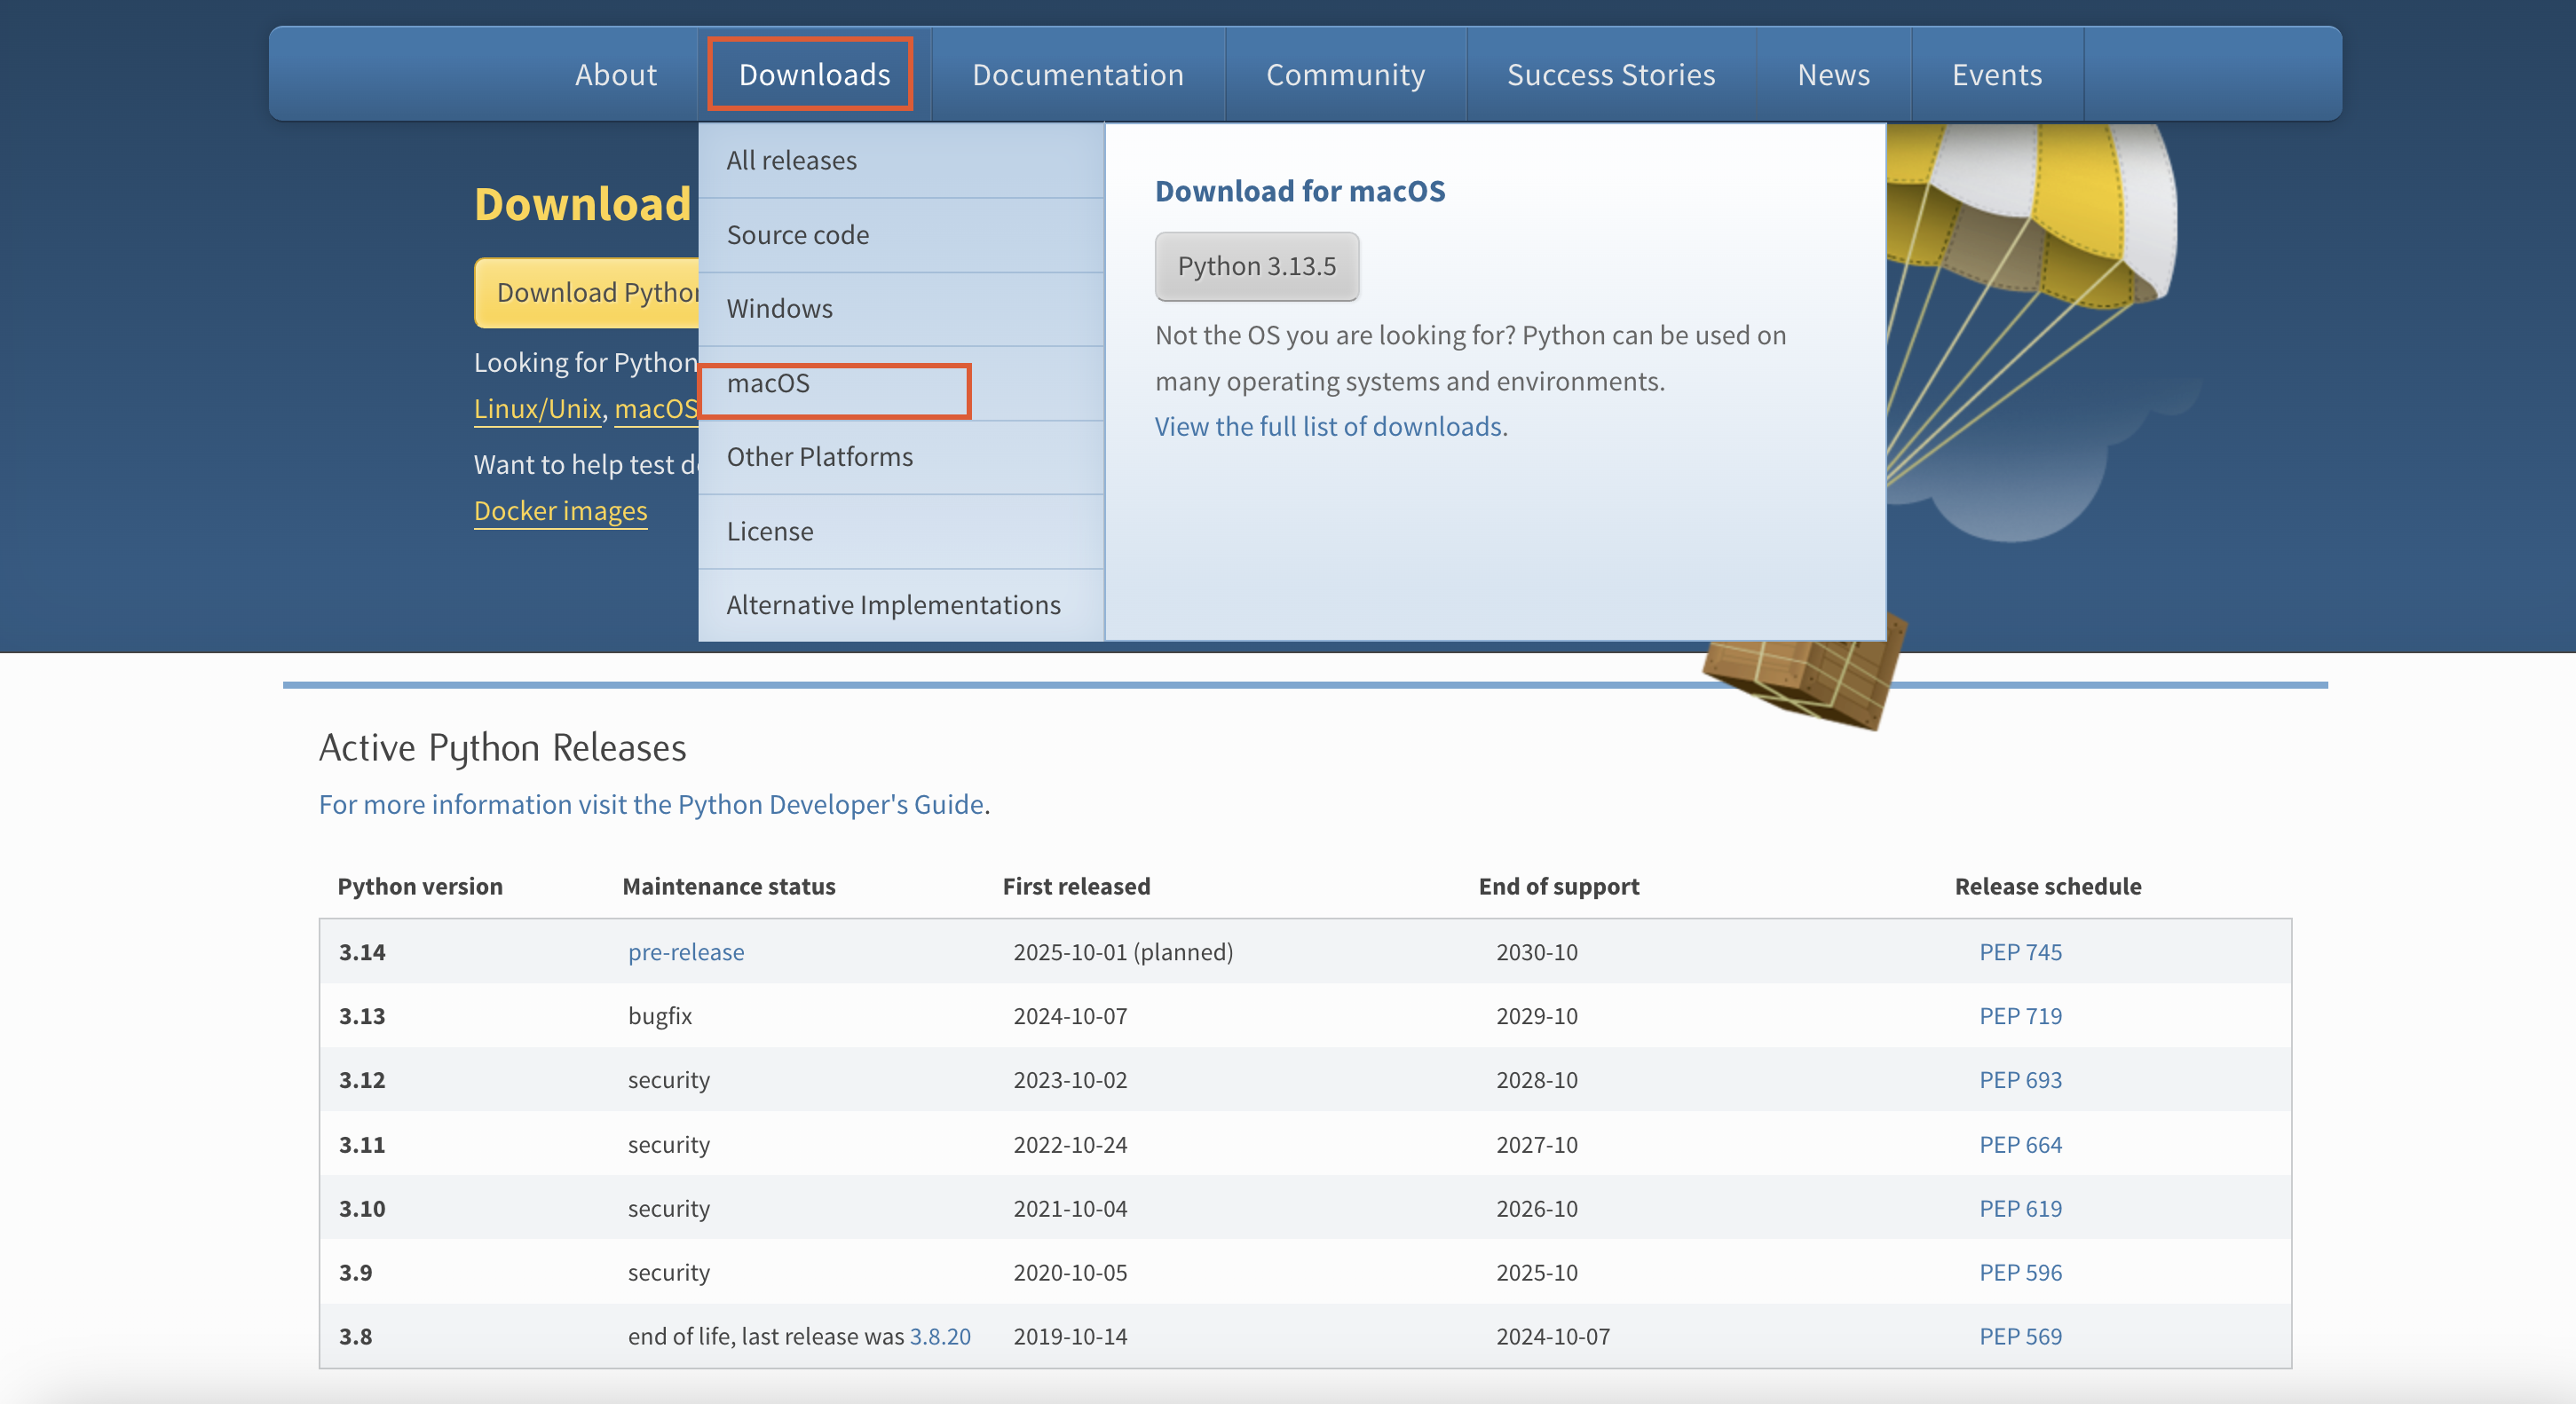The width and height of the screenshot is (2576, 1404).
Task: Click the yellow Download Python button
Action: (x=586, y=292)
